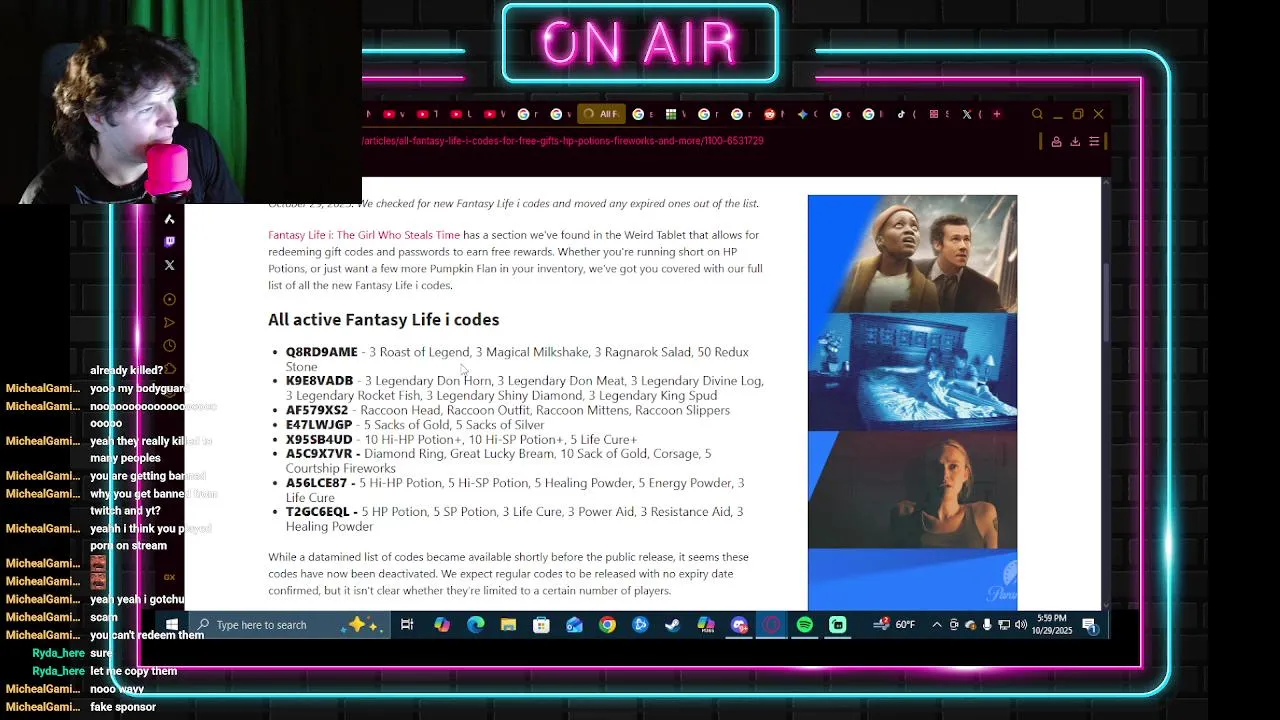Launch Copilot from the taskbar
The image size is (1280, 720).
click(x=442, y=625)
